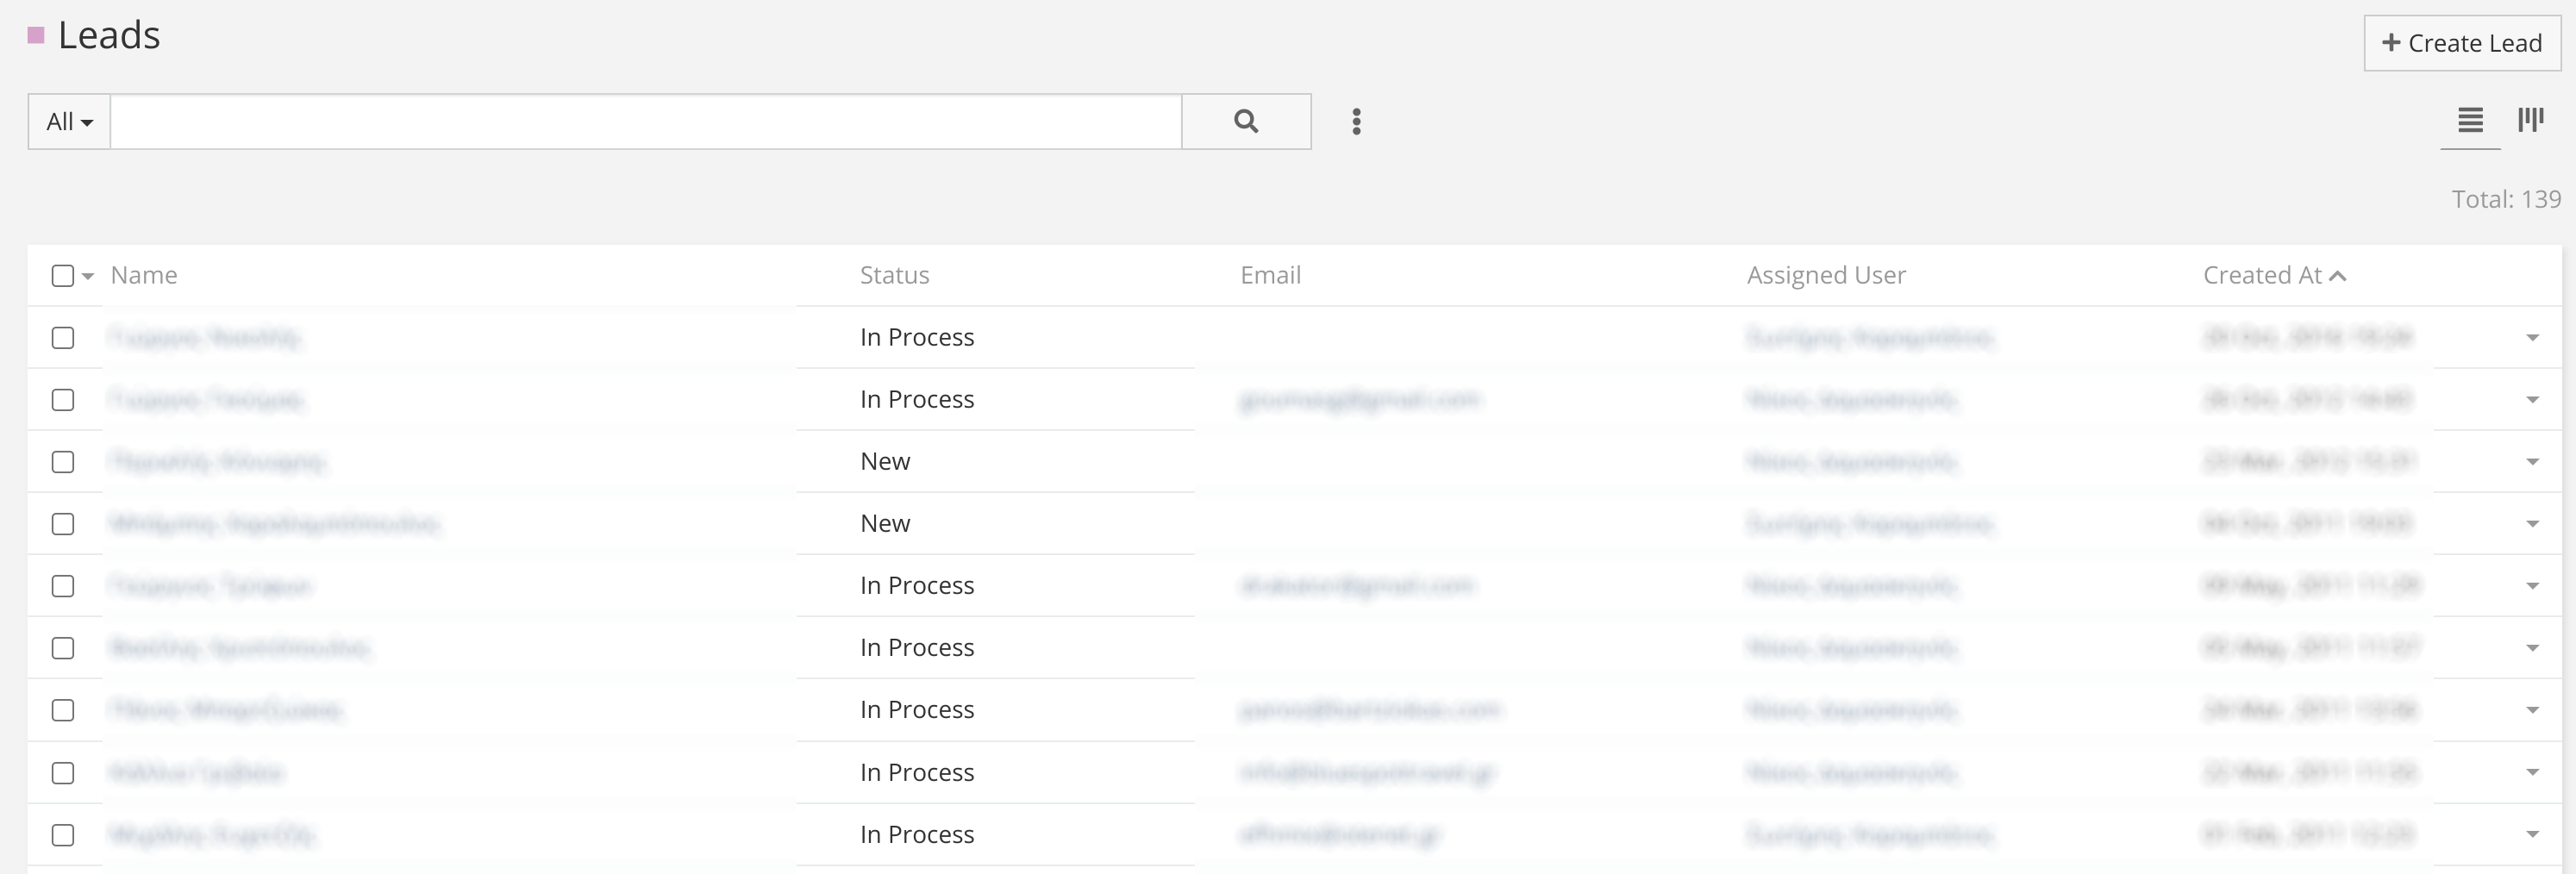Open the select-all caret dropdown in header

point(88,277)
